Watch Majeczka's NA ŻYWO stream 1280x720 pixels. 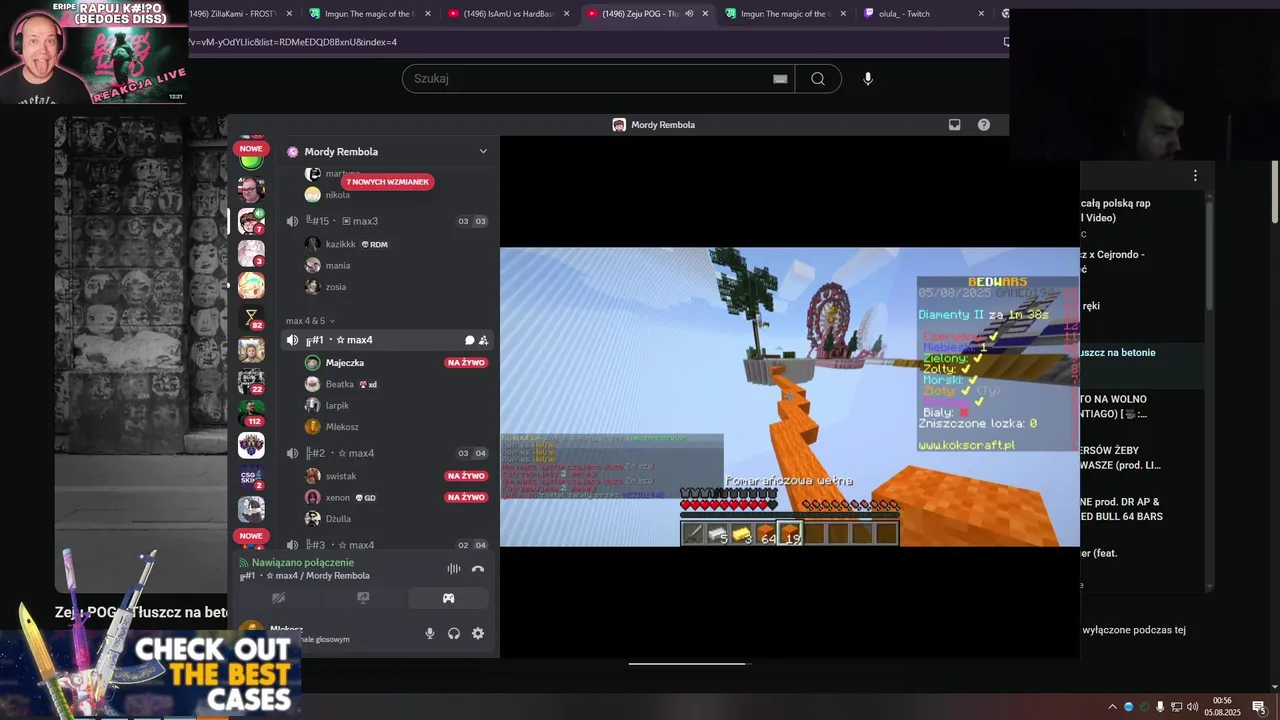(x=466, y=363)
